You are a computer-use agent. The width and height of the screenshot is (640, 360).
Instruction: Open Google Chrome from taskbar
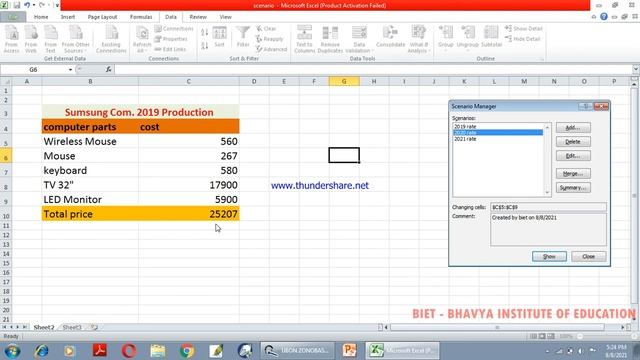187,351
